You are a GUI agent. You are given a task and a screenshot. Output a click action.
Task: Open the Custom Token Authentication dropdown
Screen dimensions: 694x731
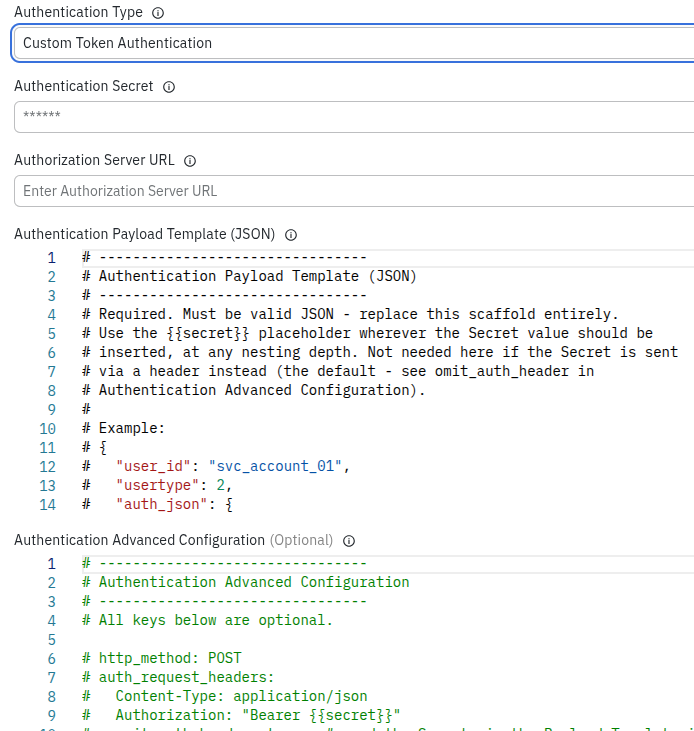pos(354,43)
